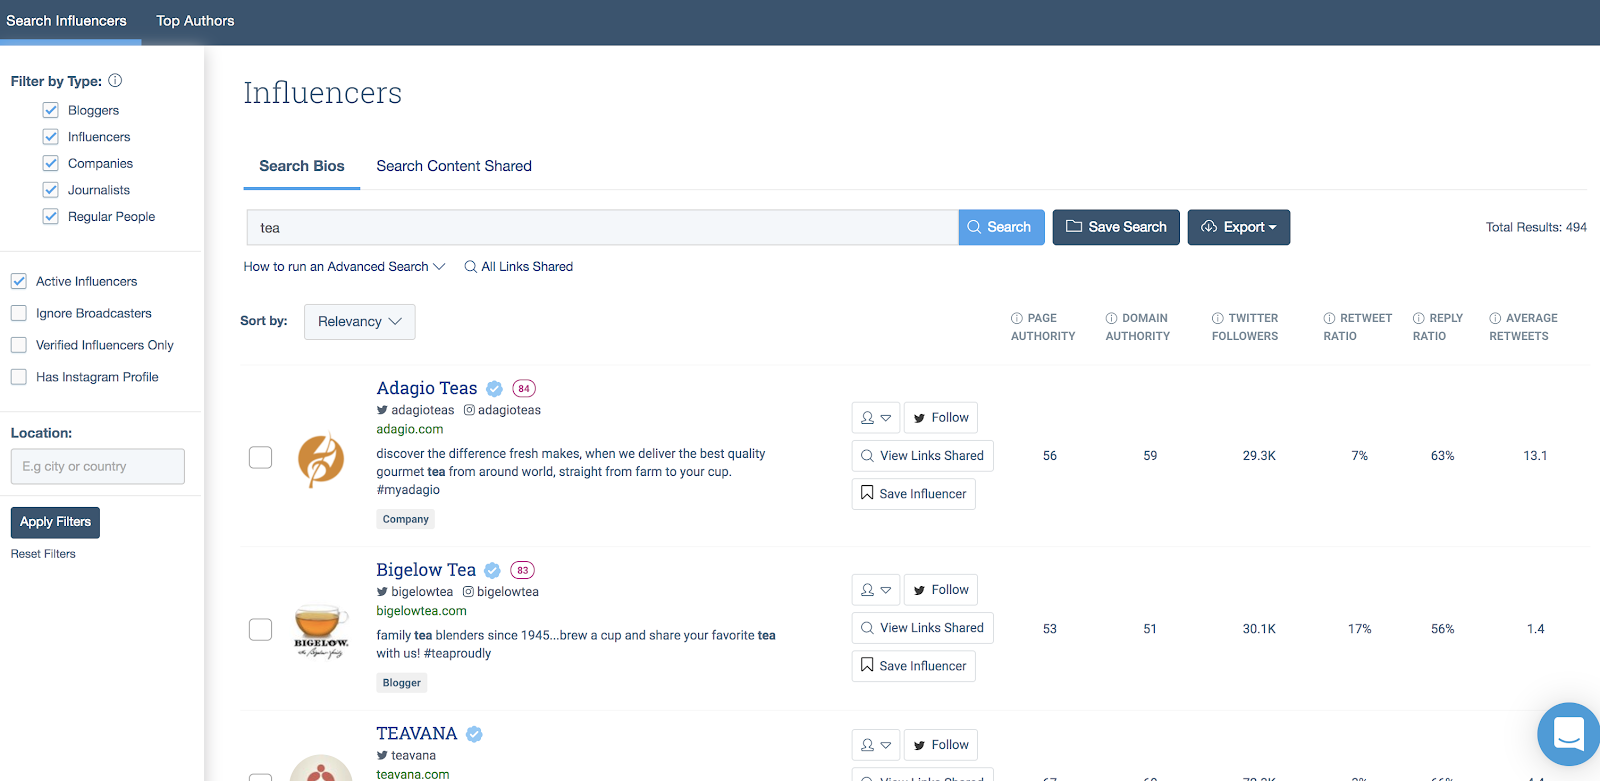The width and height of the screenshot is (1600, 781).
Task: Save Influencer Bigelow Tea
Action: tap(914, 666)
